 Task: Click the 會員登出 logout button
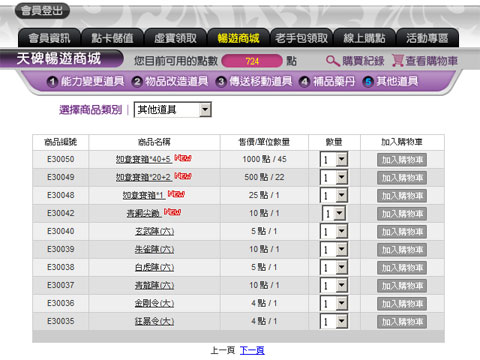click(42, 11)
